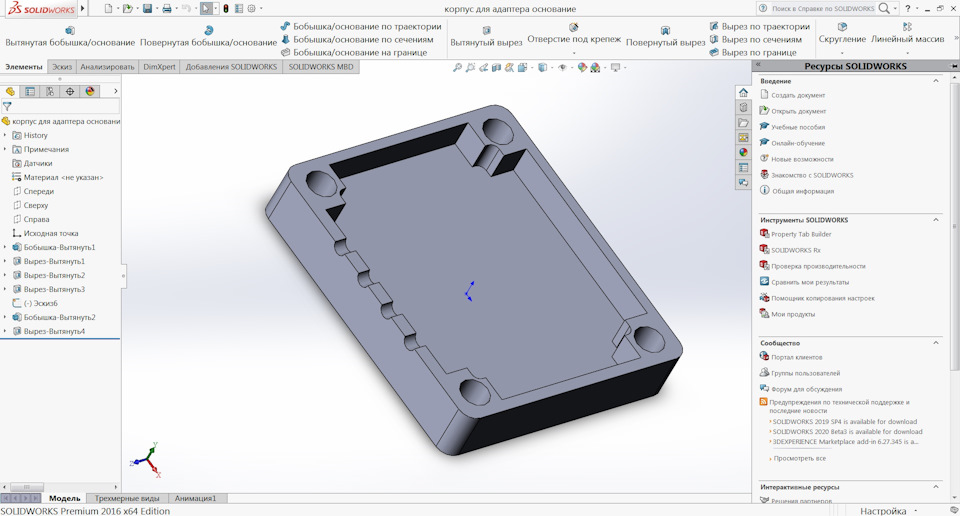Screen dimensions: 960x516
Task: Click the Вытянутый вырез tool
Action: (x=486, y=37)
